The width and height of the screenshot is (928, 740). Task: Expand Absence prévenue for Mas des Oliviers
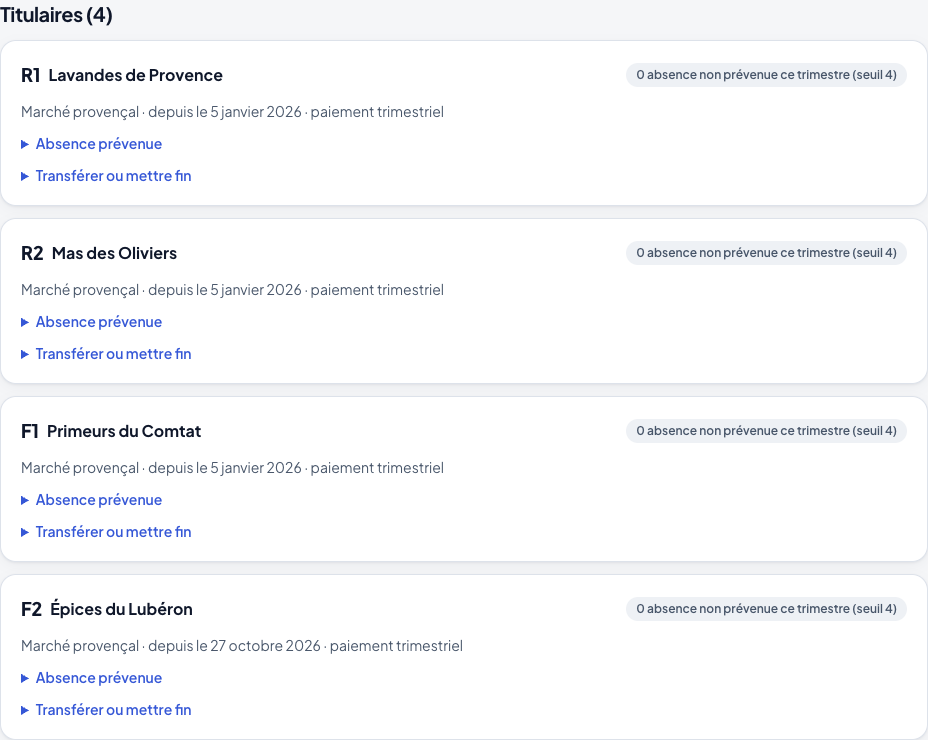92,322
